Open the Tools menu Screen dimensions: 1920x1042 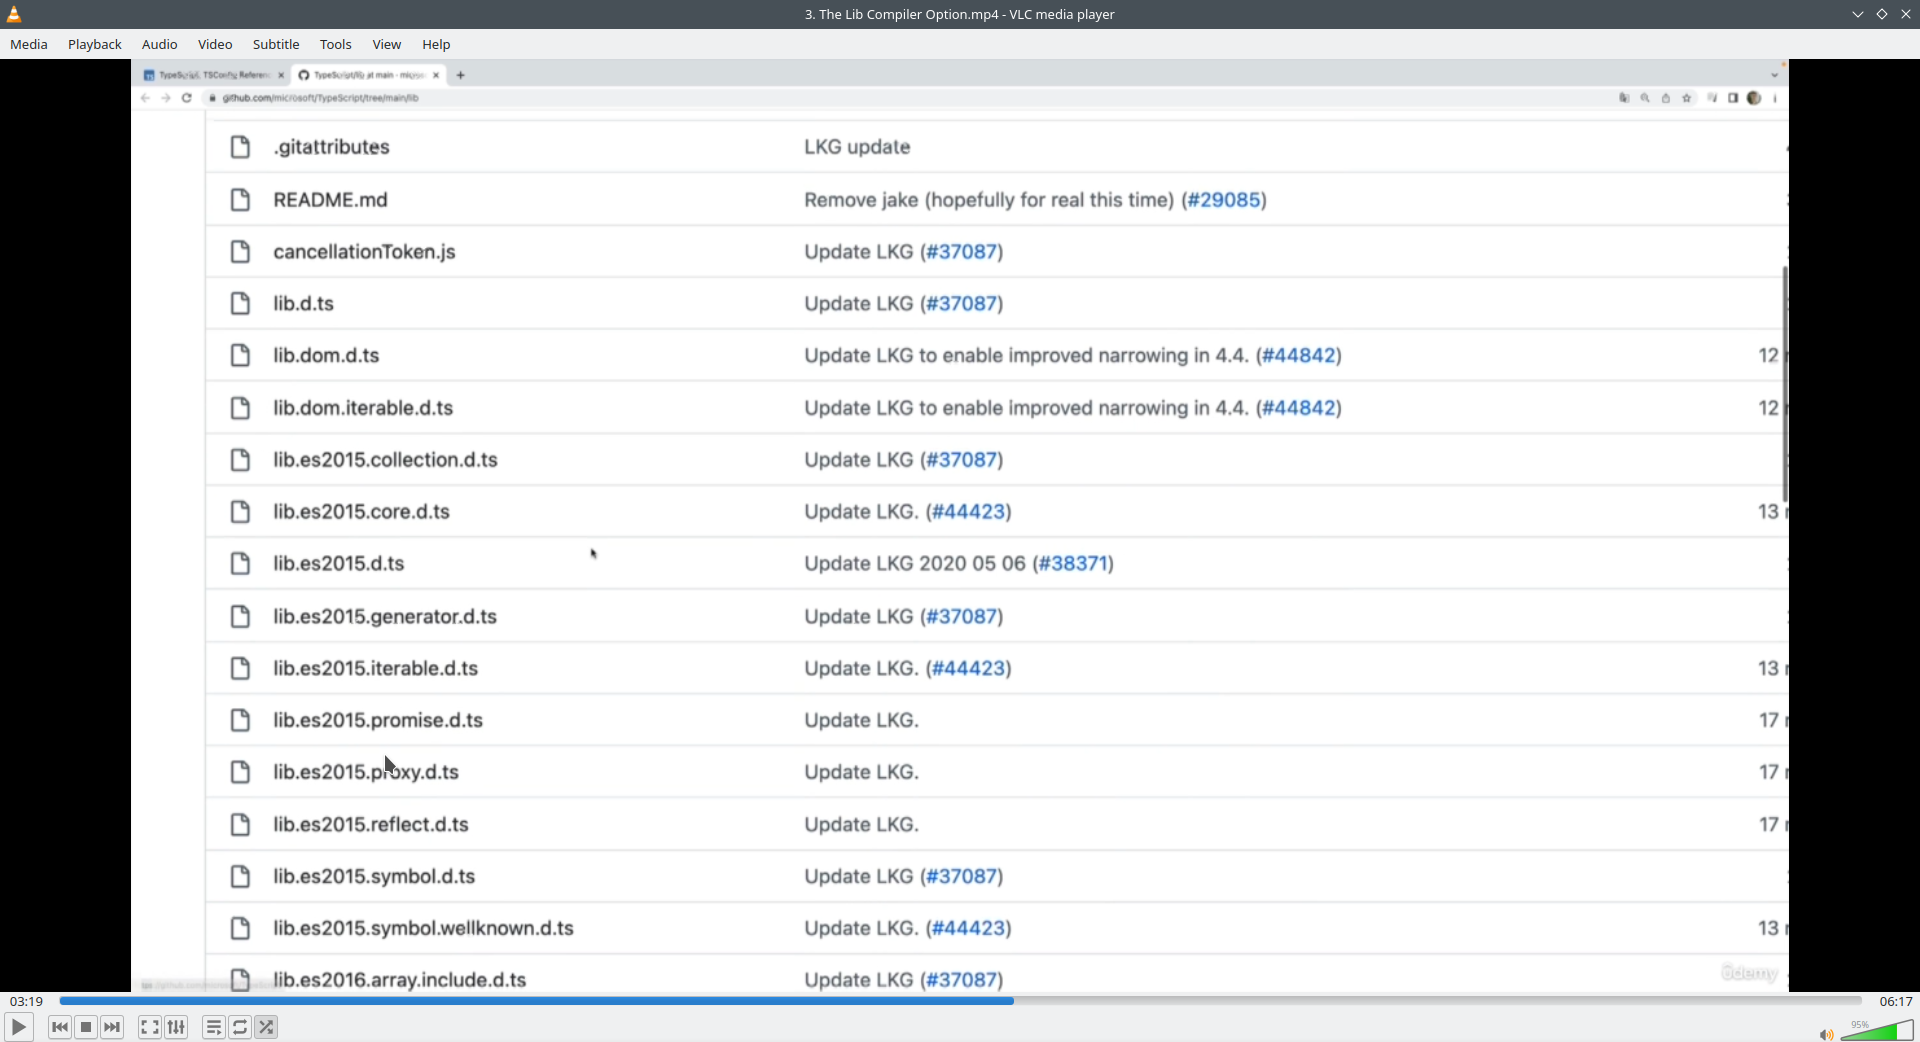336,44
